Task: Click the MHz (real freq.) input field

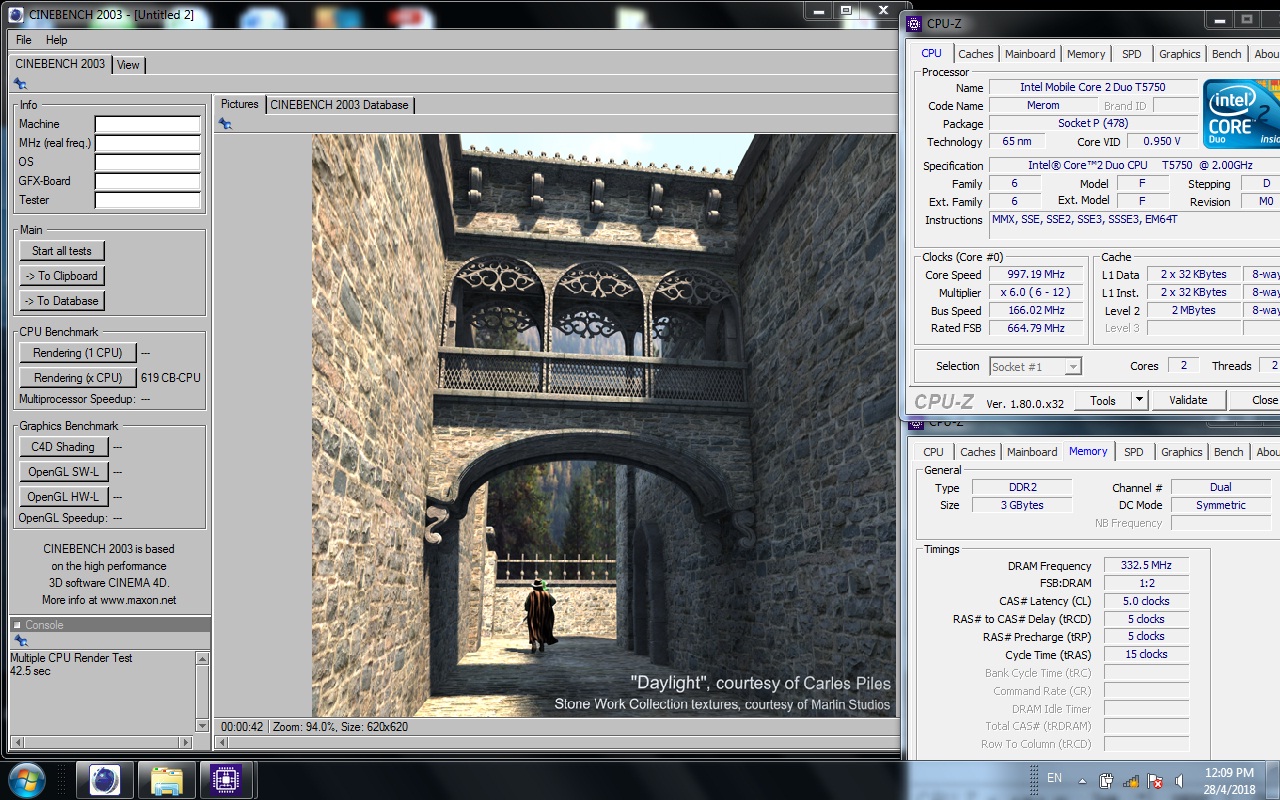Action: coord(148,143)
